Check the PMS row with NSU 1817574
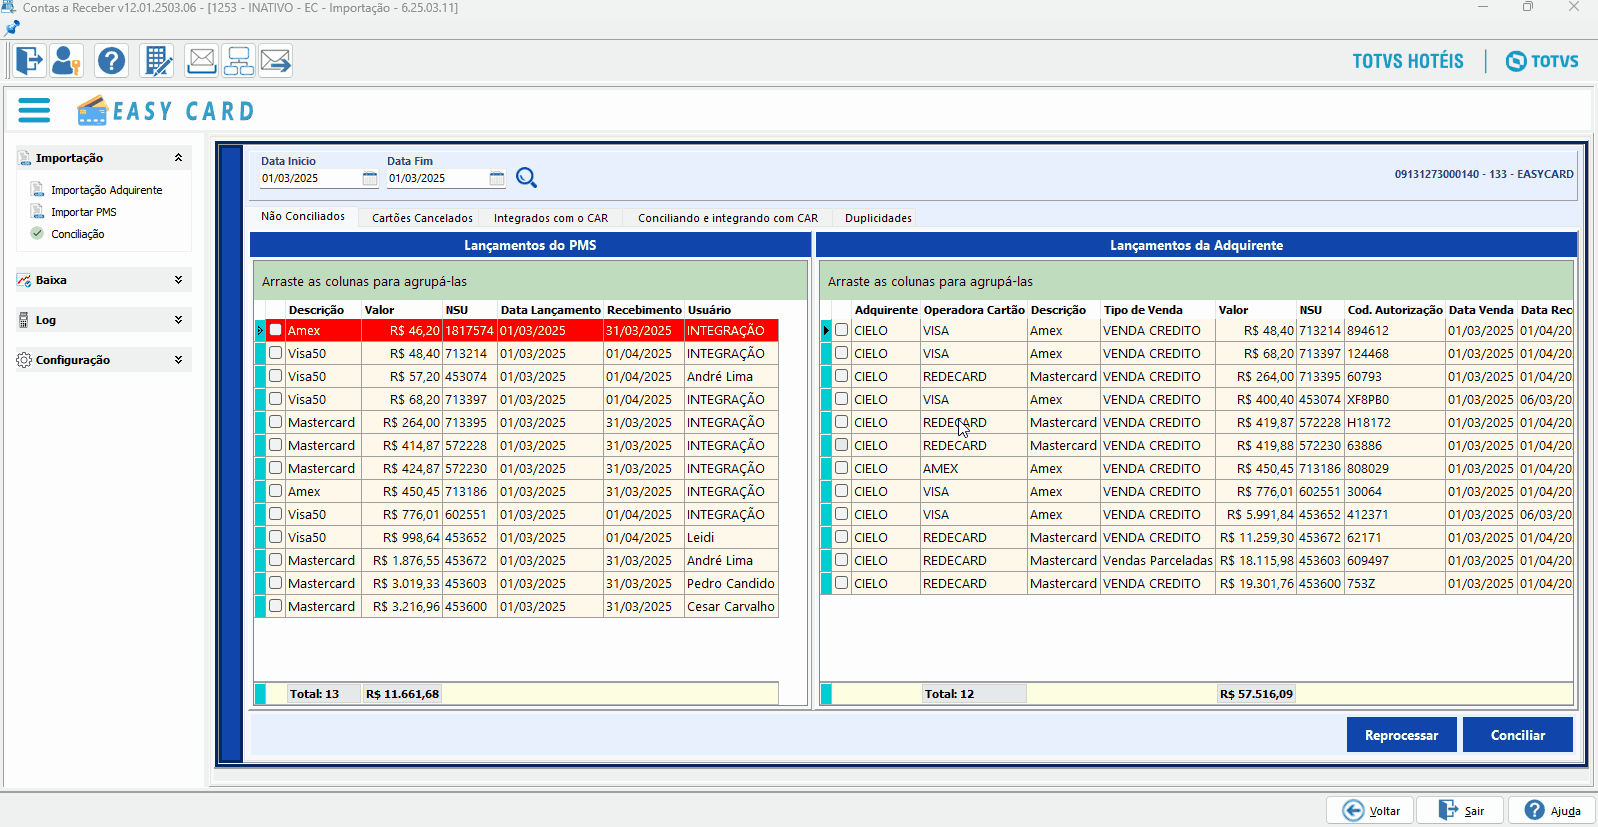Viewport: 1598px width, 827px height. pyautogui.click(x=275, y=330)
